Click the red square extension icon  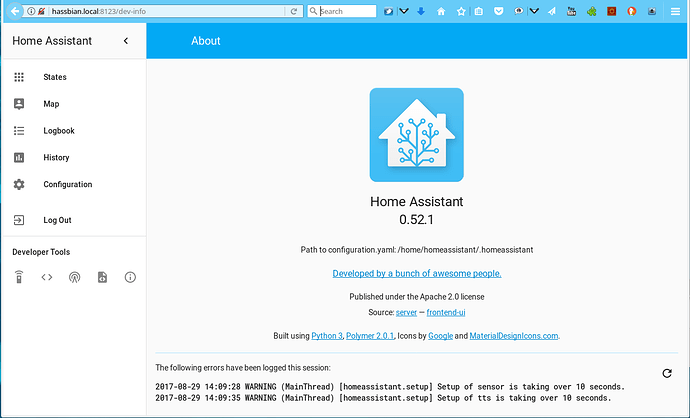[611, 11]
